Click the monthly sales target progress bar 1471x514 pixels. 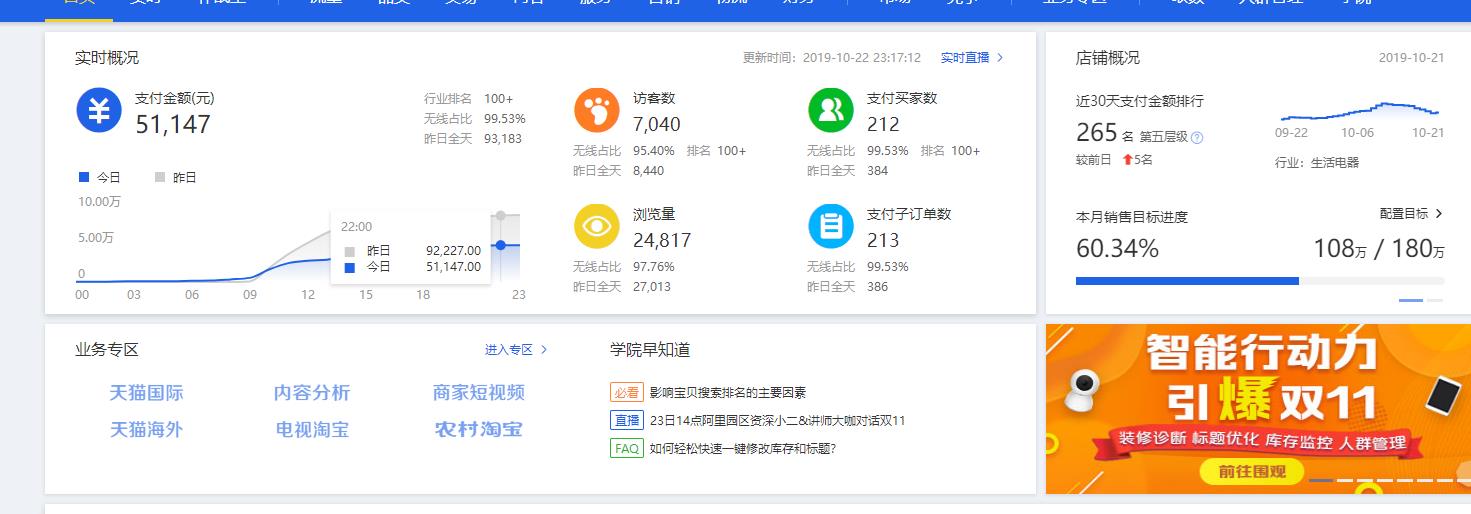[1260, 281]
